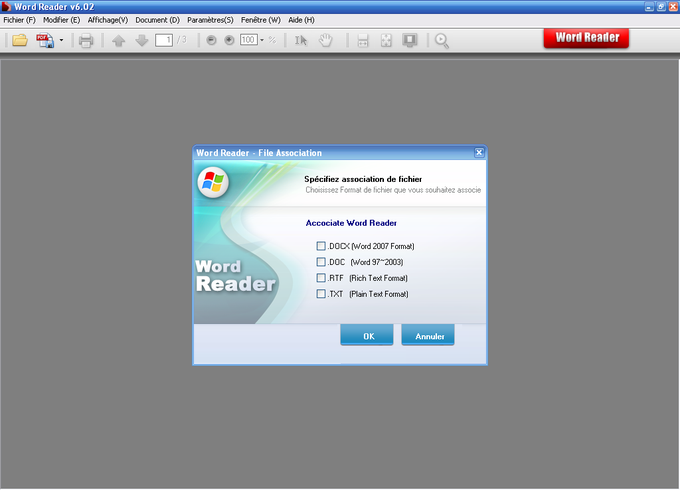
Task: Minimize the Word Reader main window
Action: 649,7
